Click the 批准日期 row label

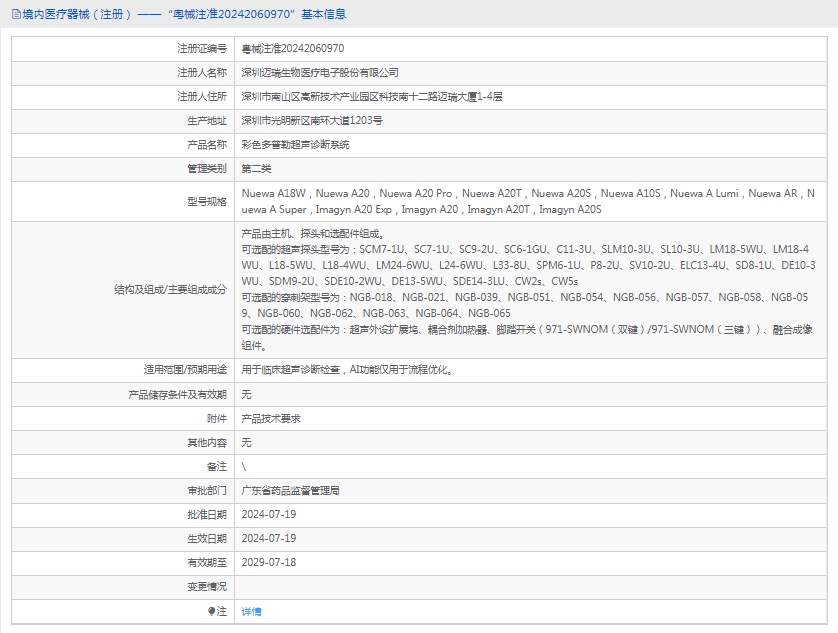point(207,514)
